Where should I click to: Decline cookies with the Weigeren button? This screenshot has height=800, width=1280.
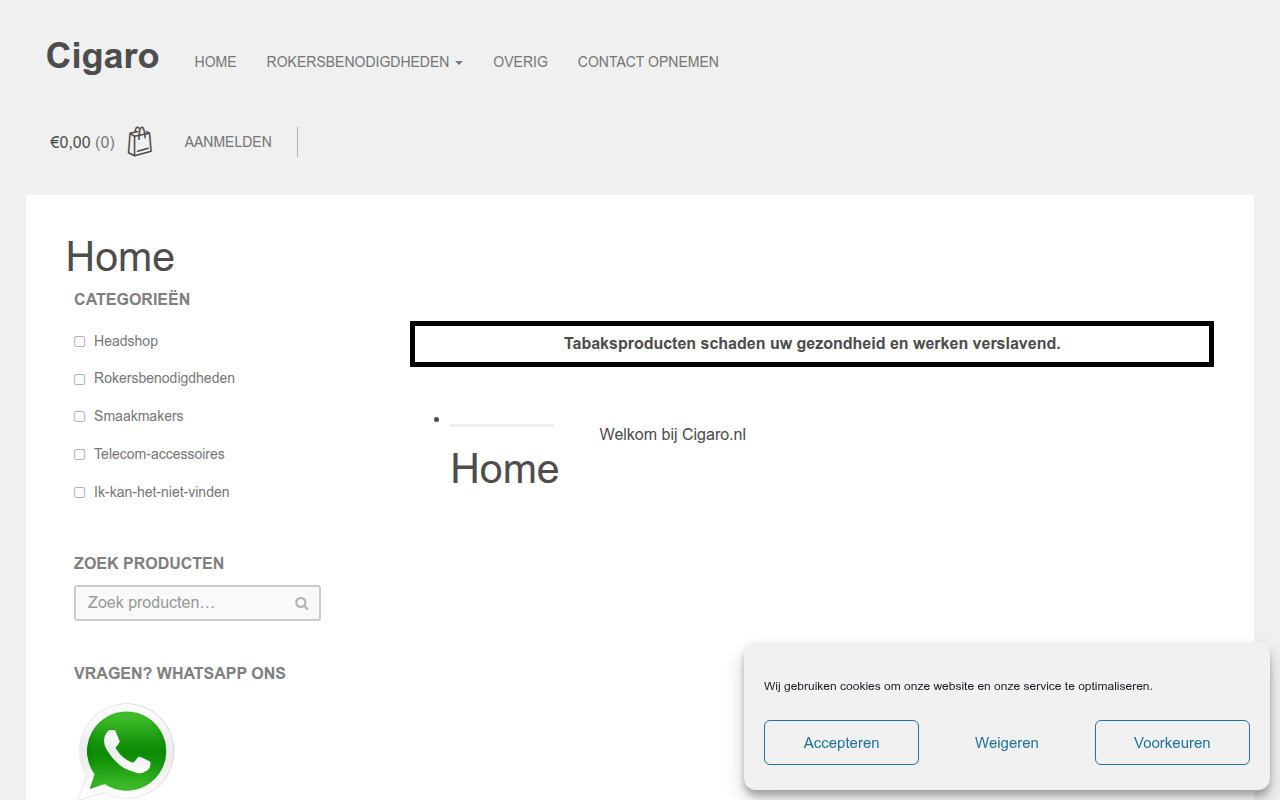point(1007,743)
